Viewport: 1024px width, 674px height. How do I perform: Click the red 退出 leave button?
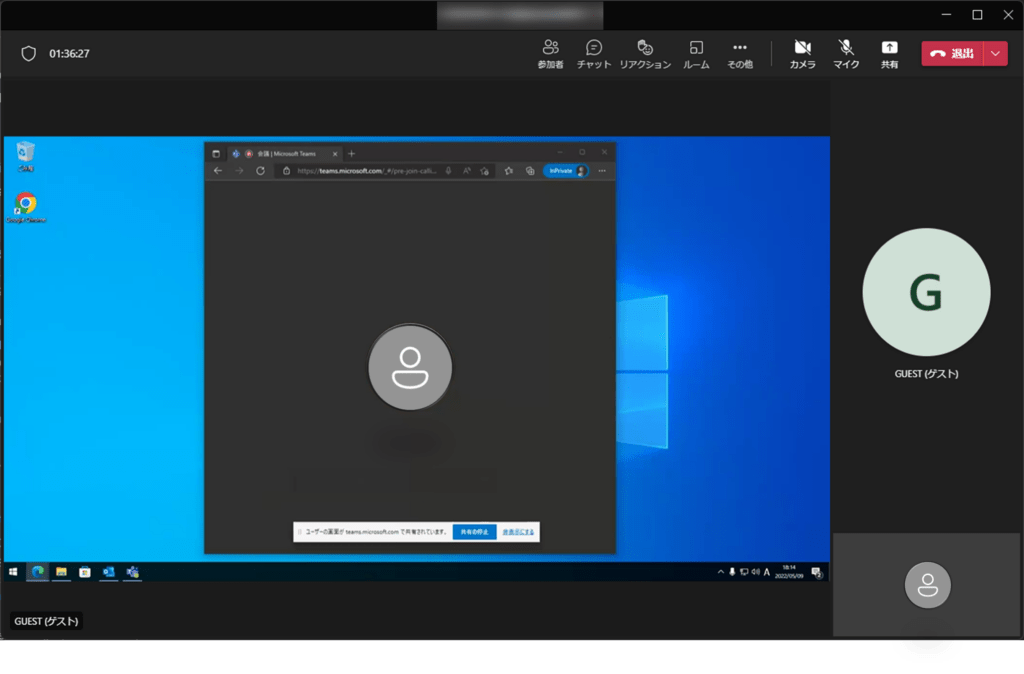[952, 54]
